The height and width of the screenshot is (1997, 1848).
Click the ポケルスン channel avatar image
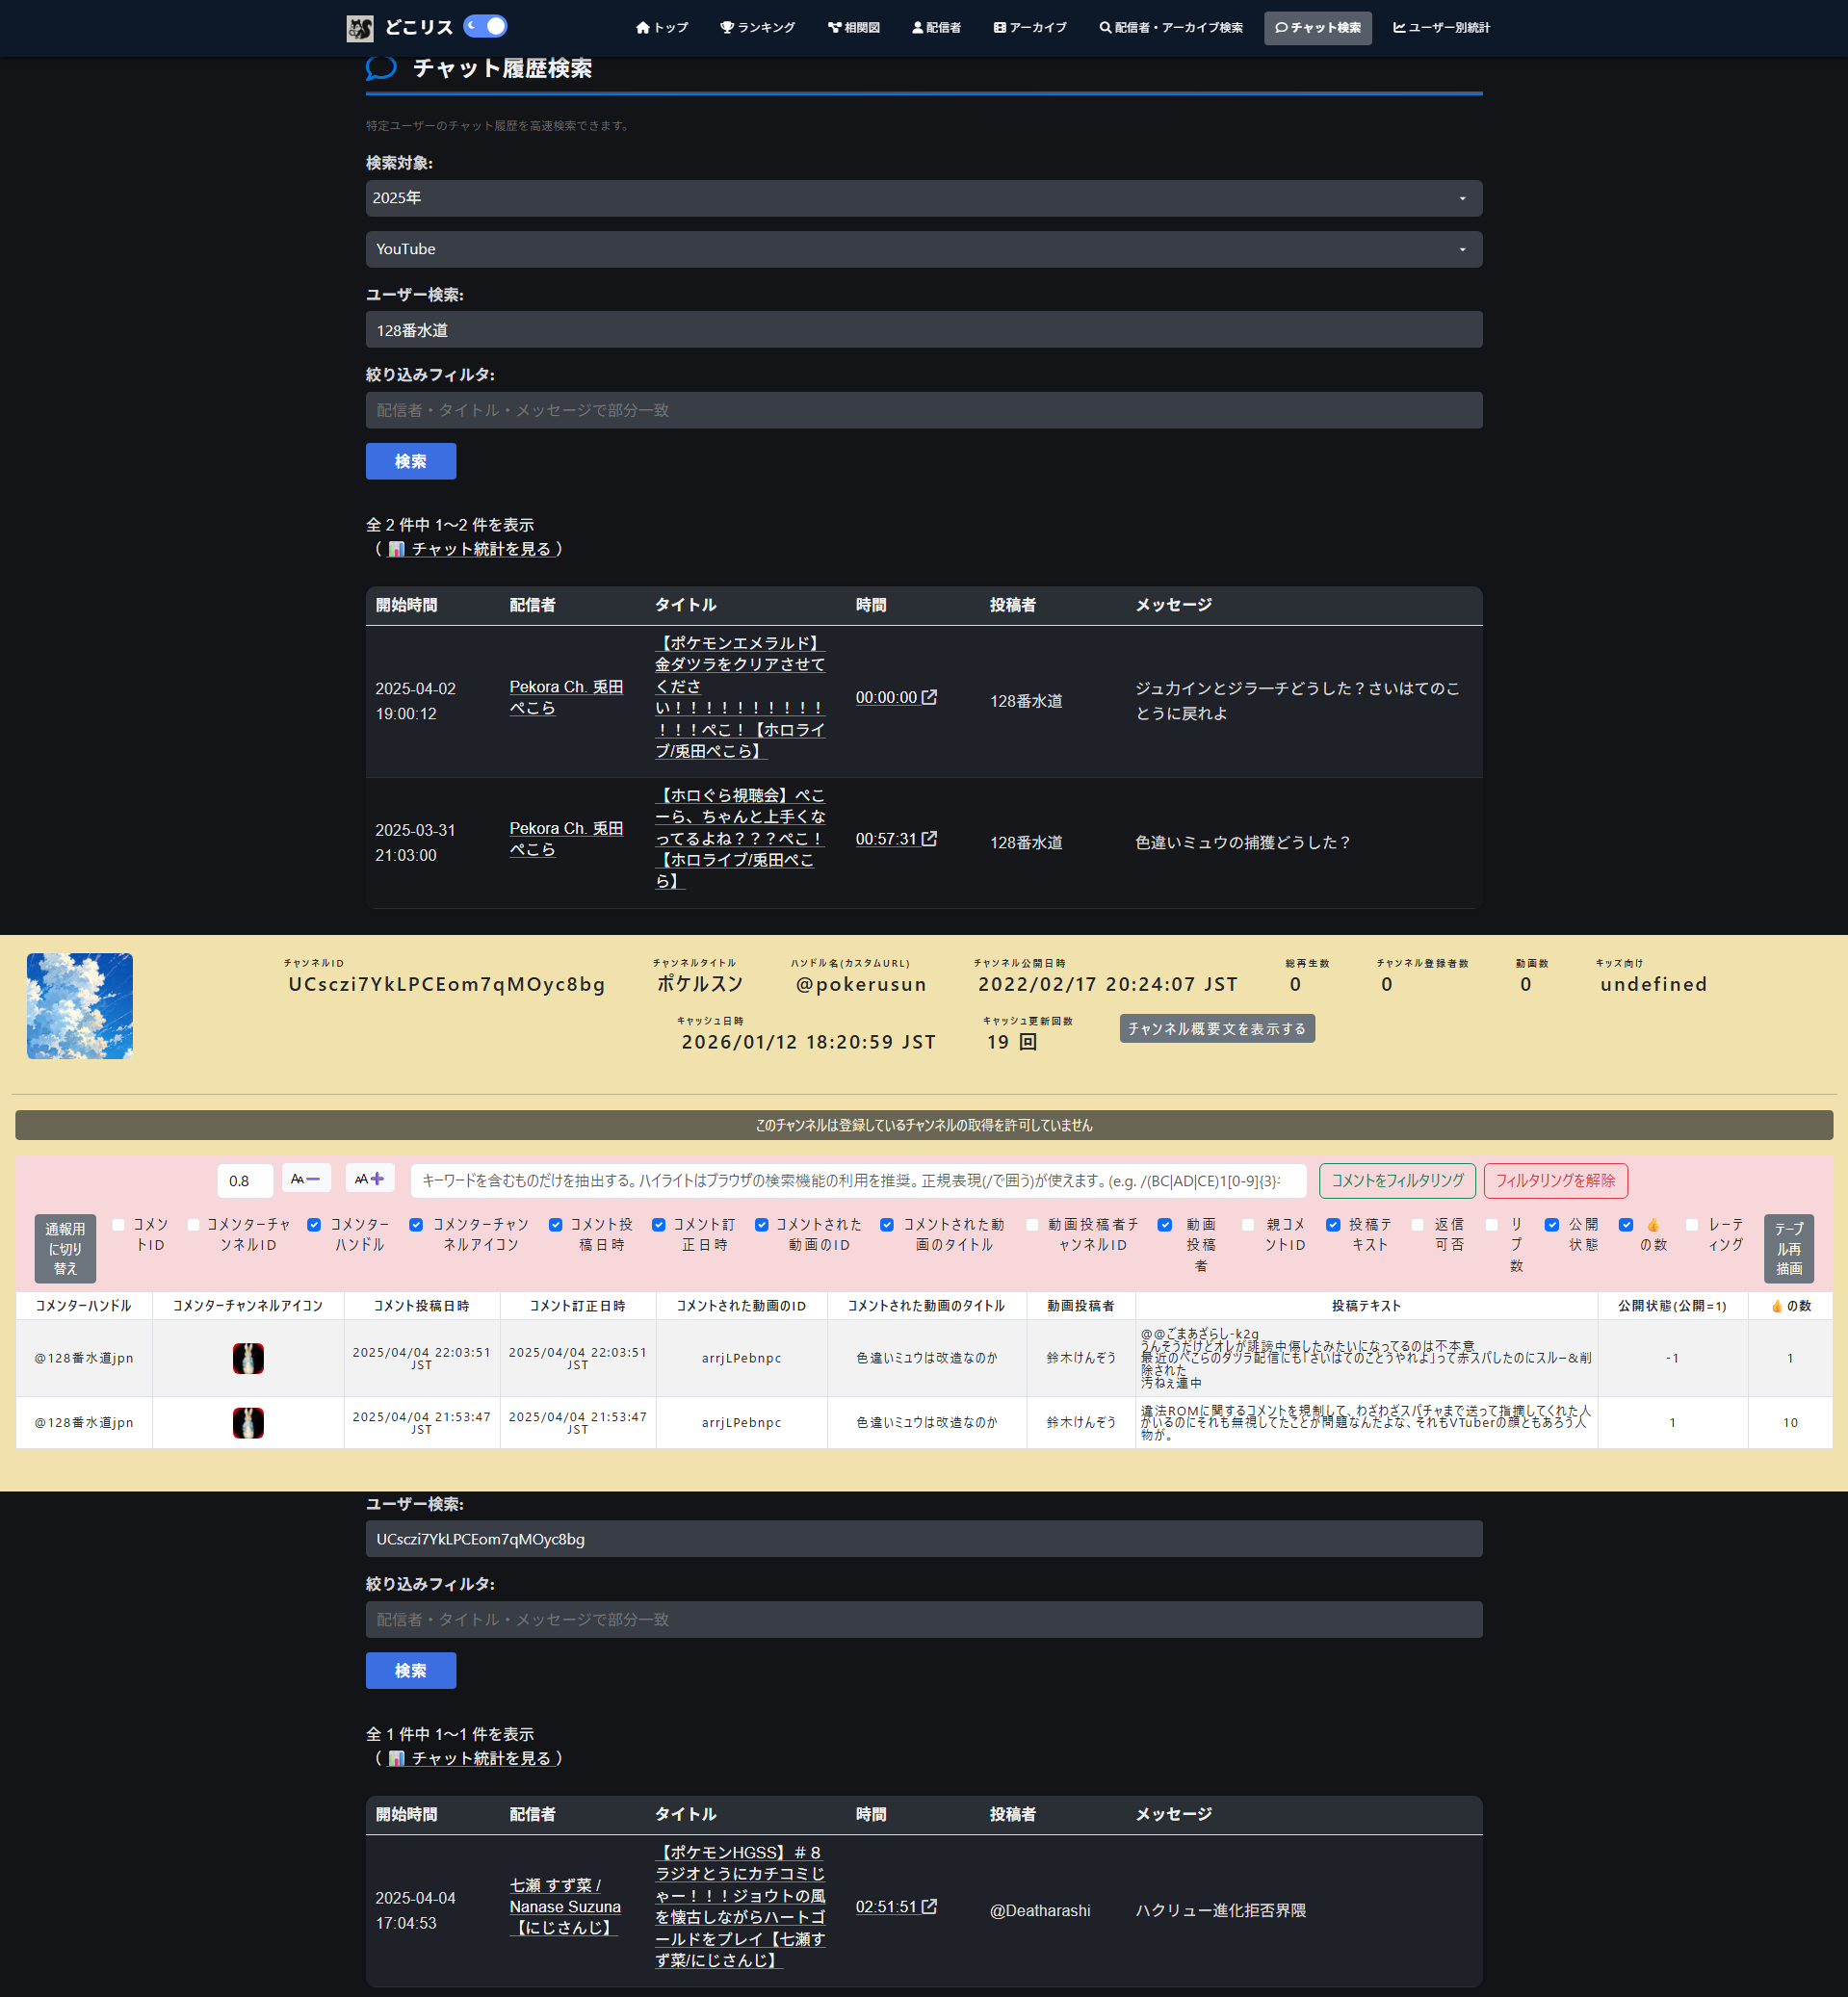[80, 1006]
